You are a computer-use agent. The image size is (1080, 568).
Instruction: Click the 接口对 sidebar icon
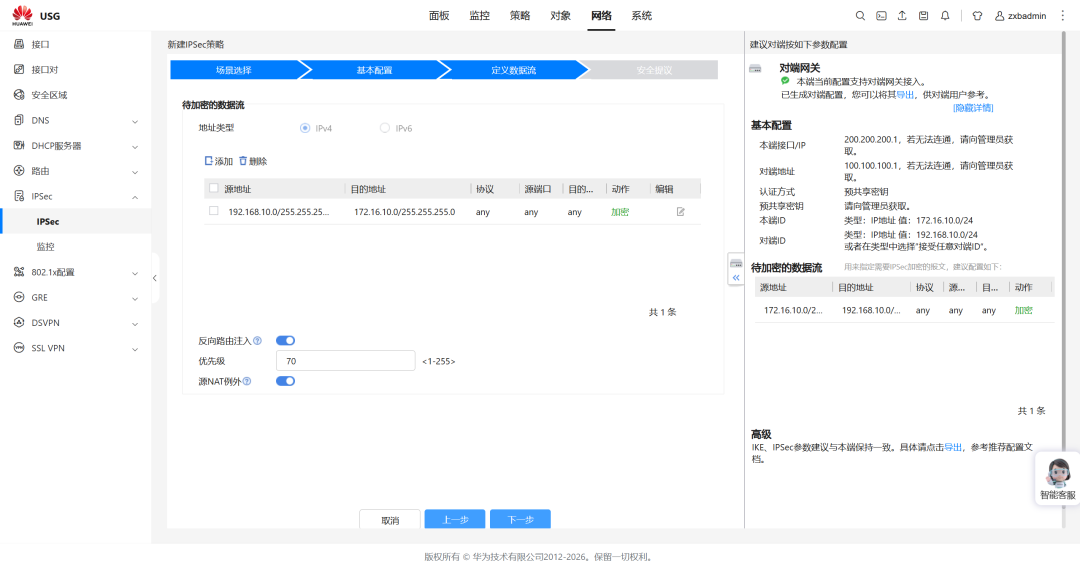click(x=19, y=70)
